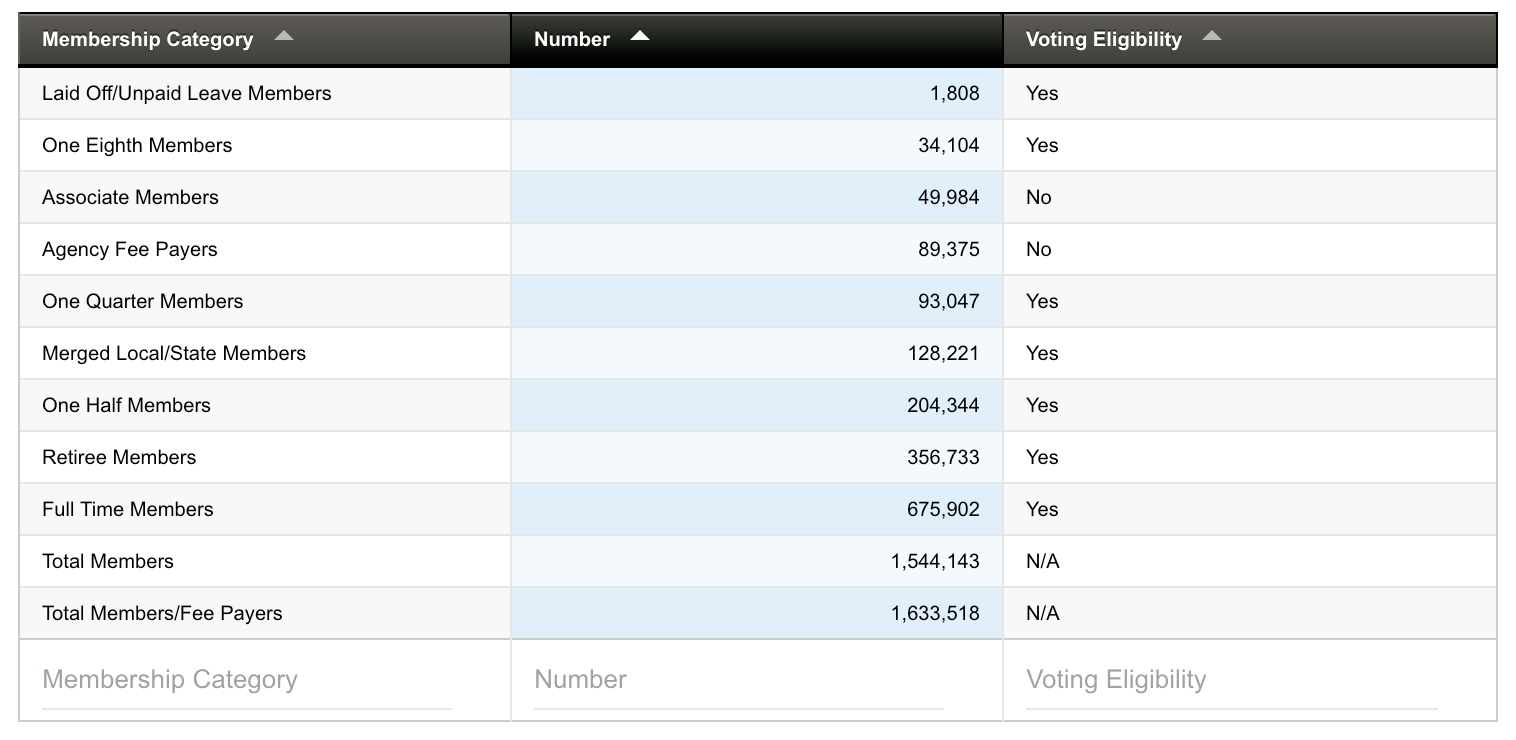This screenshot has height=740, width=1516.
Task: Click the Retiree Members cell
Action: point(119,457)
